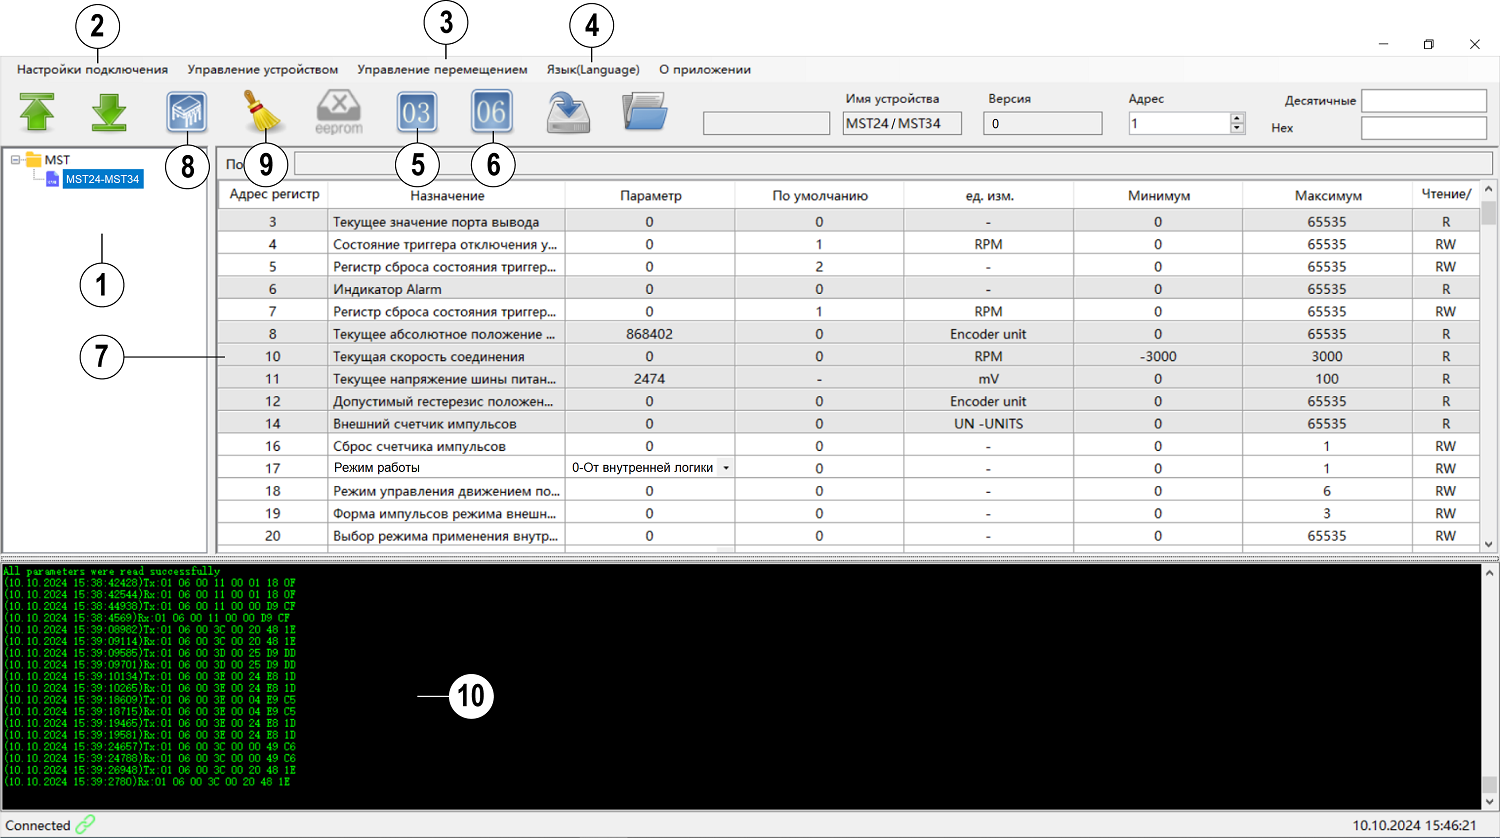Viewport: 1500px width, 838px height.
Task: Click the save to disk icon
Action: coord(568,112)
